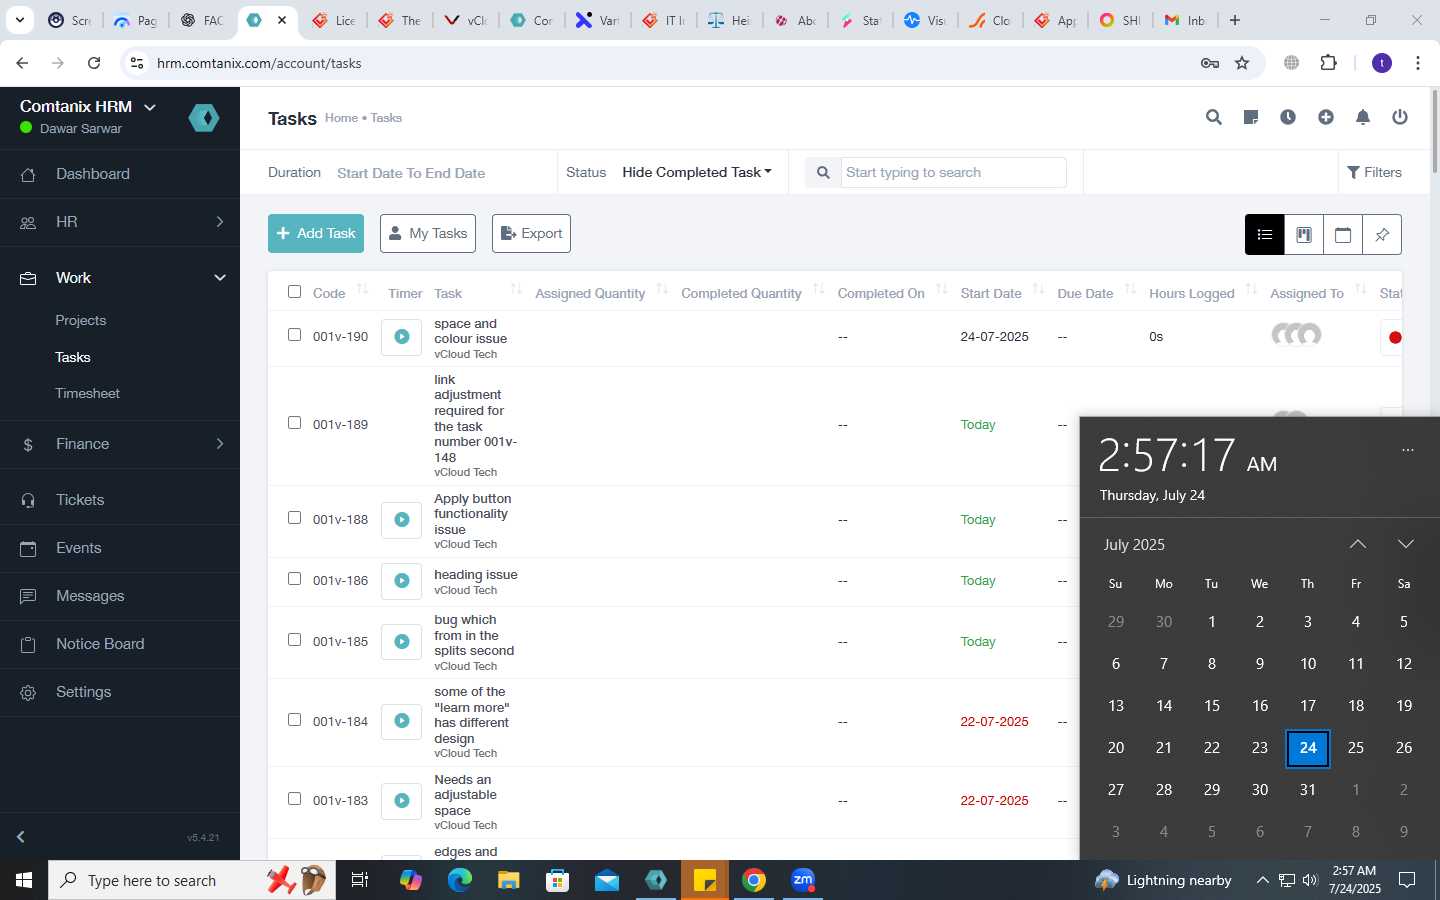Screen dimensions: 1440x900
Task: Click the page's vertical scrollbar
Action: coord(1435,130)
